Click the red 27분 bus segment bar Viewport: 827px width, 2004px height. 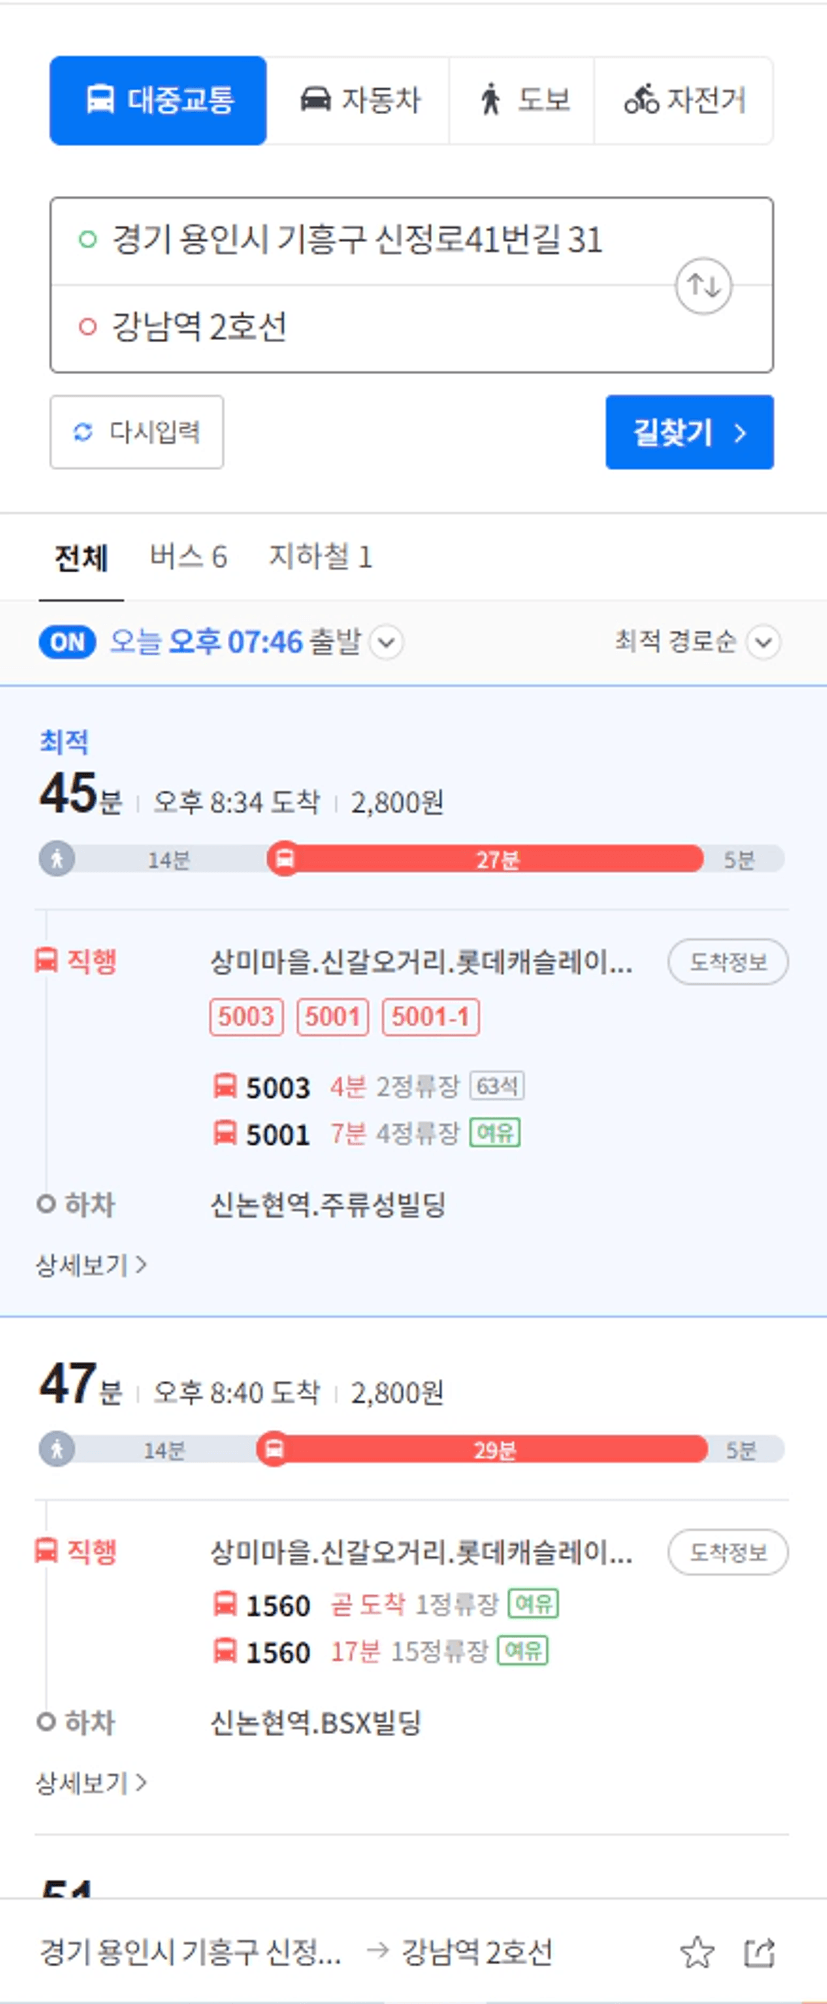pyautogui.click(x=495, y=859)
